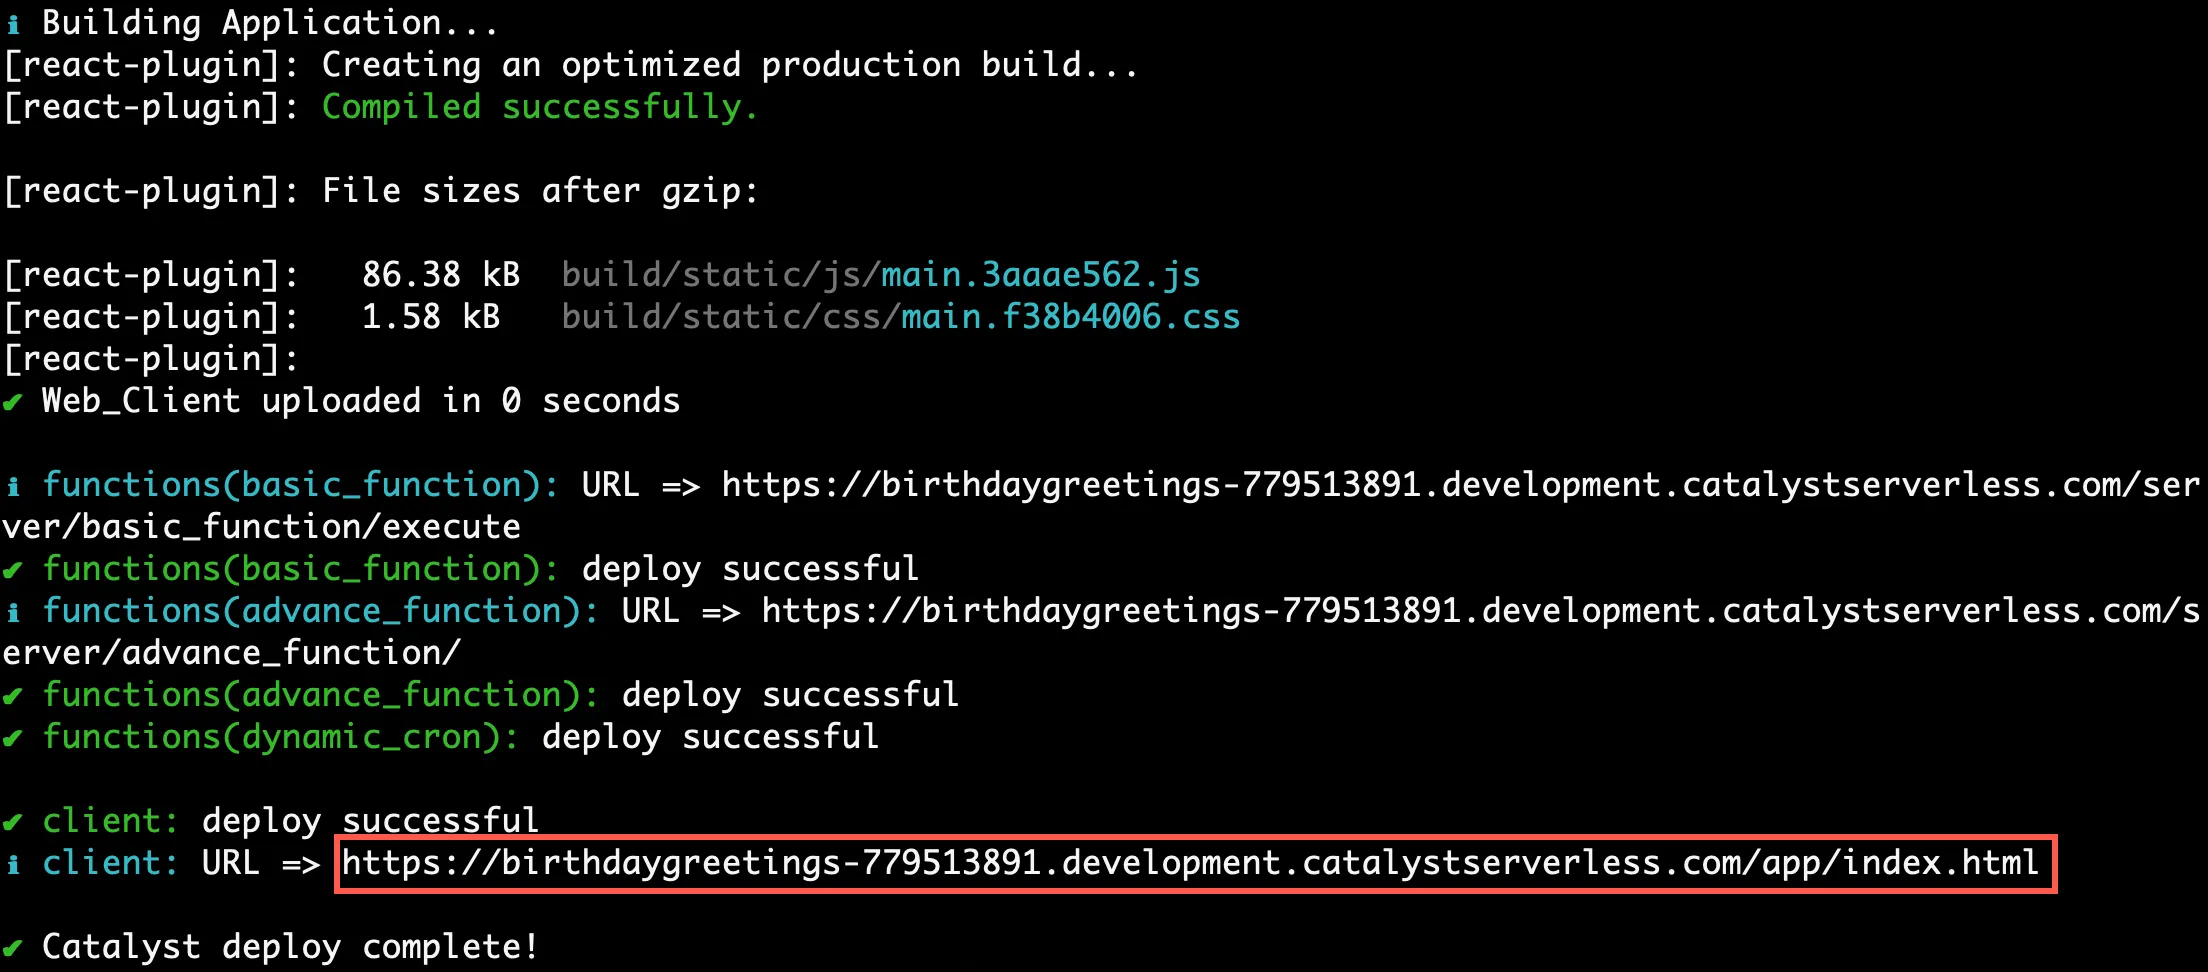2208x972 pixels.
Task: Click the 86.38 kB file size
Action: pos(441,275)
